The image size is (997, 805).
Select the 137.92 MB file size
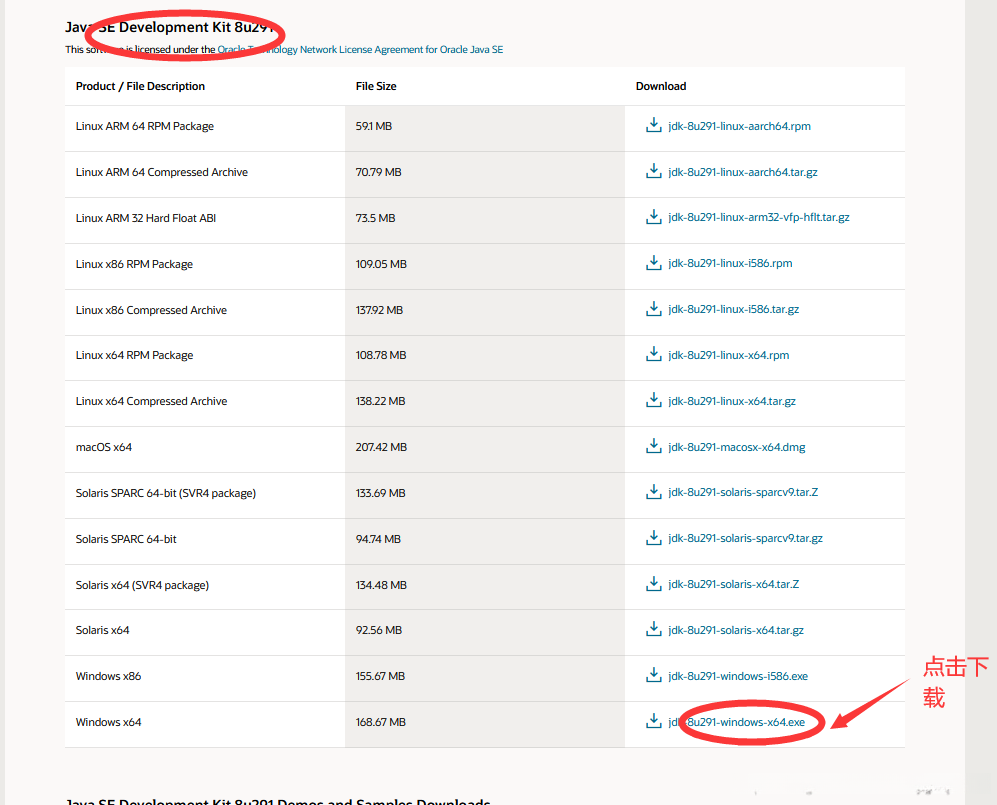(379, 310)
